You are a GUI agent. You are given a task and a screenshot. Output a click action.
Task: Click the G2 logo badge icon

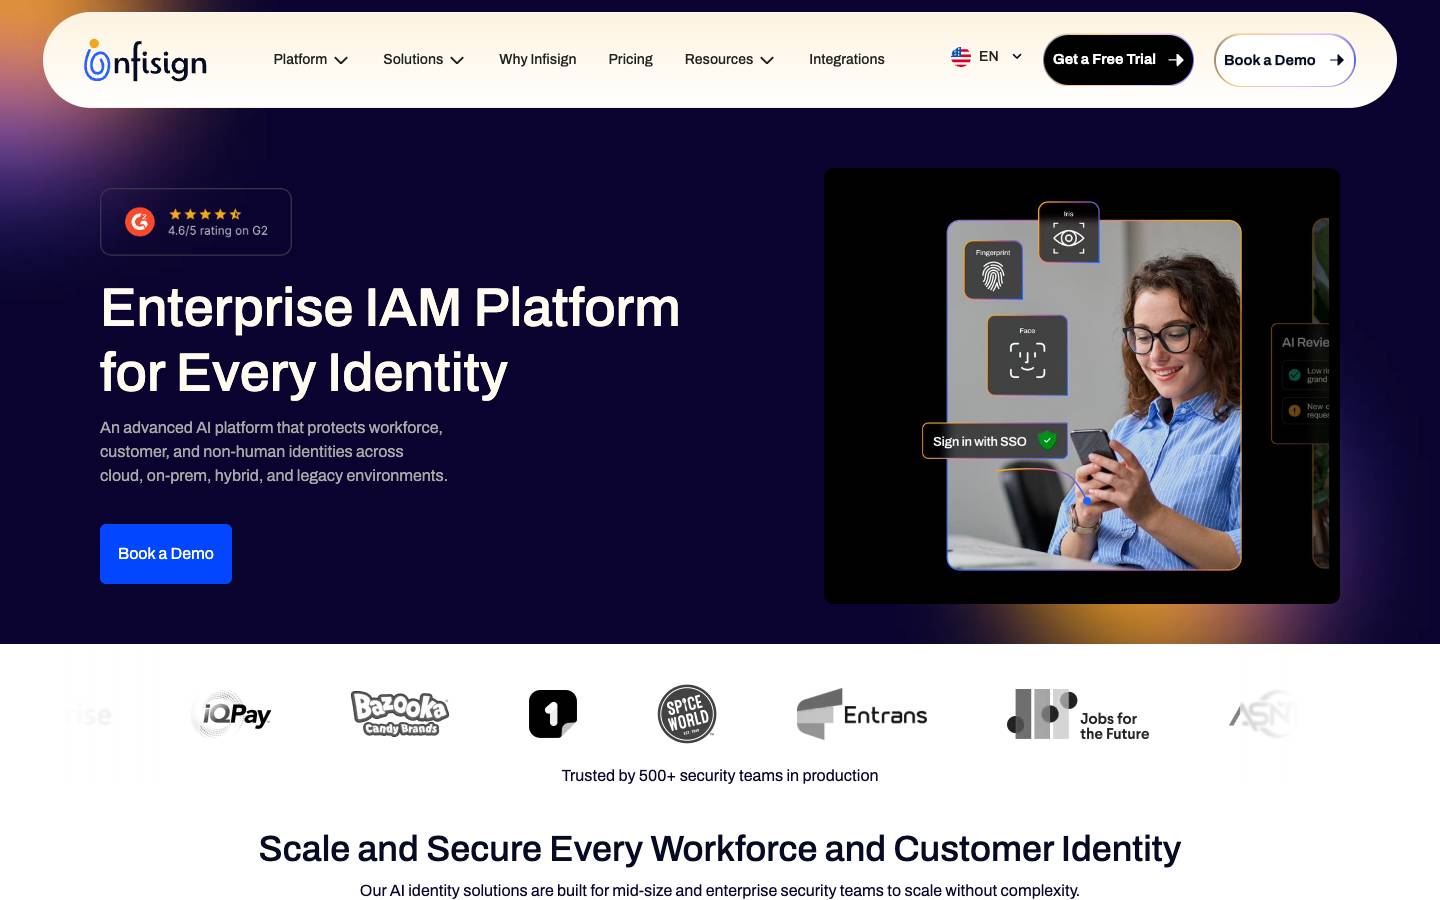[x=140, y=222]
